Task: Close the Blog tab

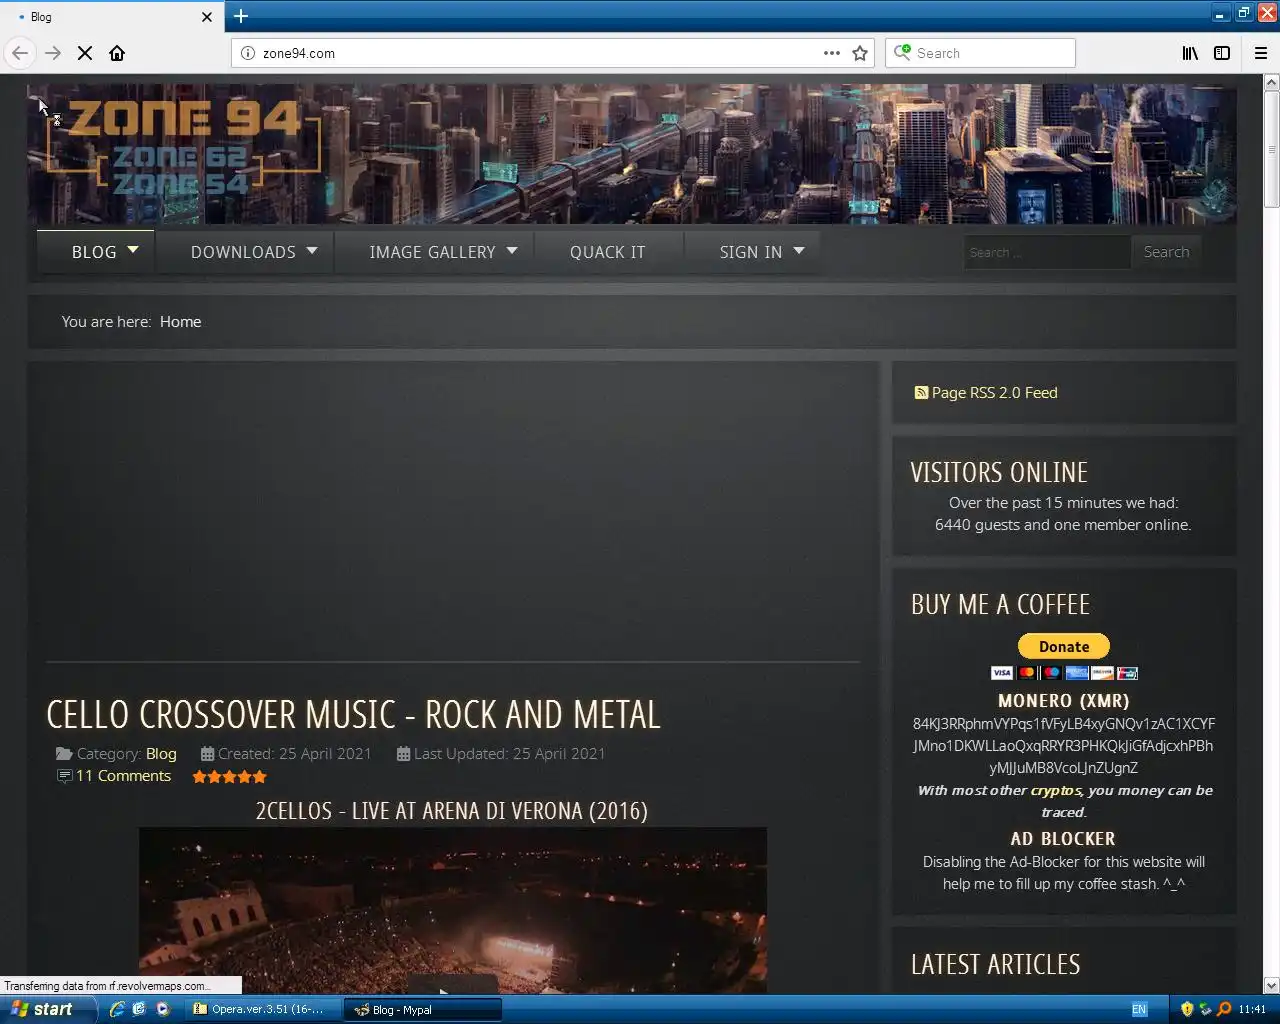Action: pos(207,17)
